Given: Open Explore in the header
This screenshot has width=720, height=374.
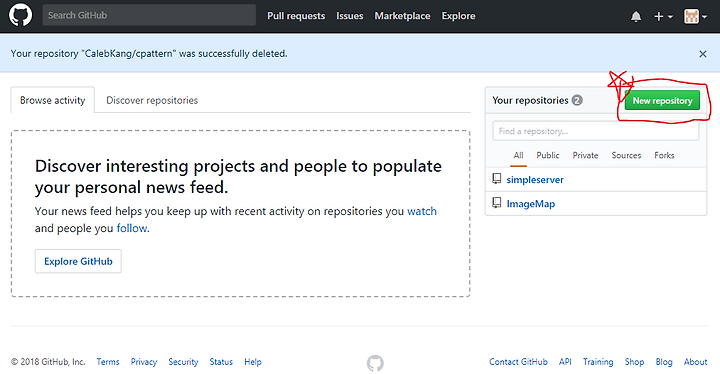Looking at the screenshot, I should [458, 16].
